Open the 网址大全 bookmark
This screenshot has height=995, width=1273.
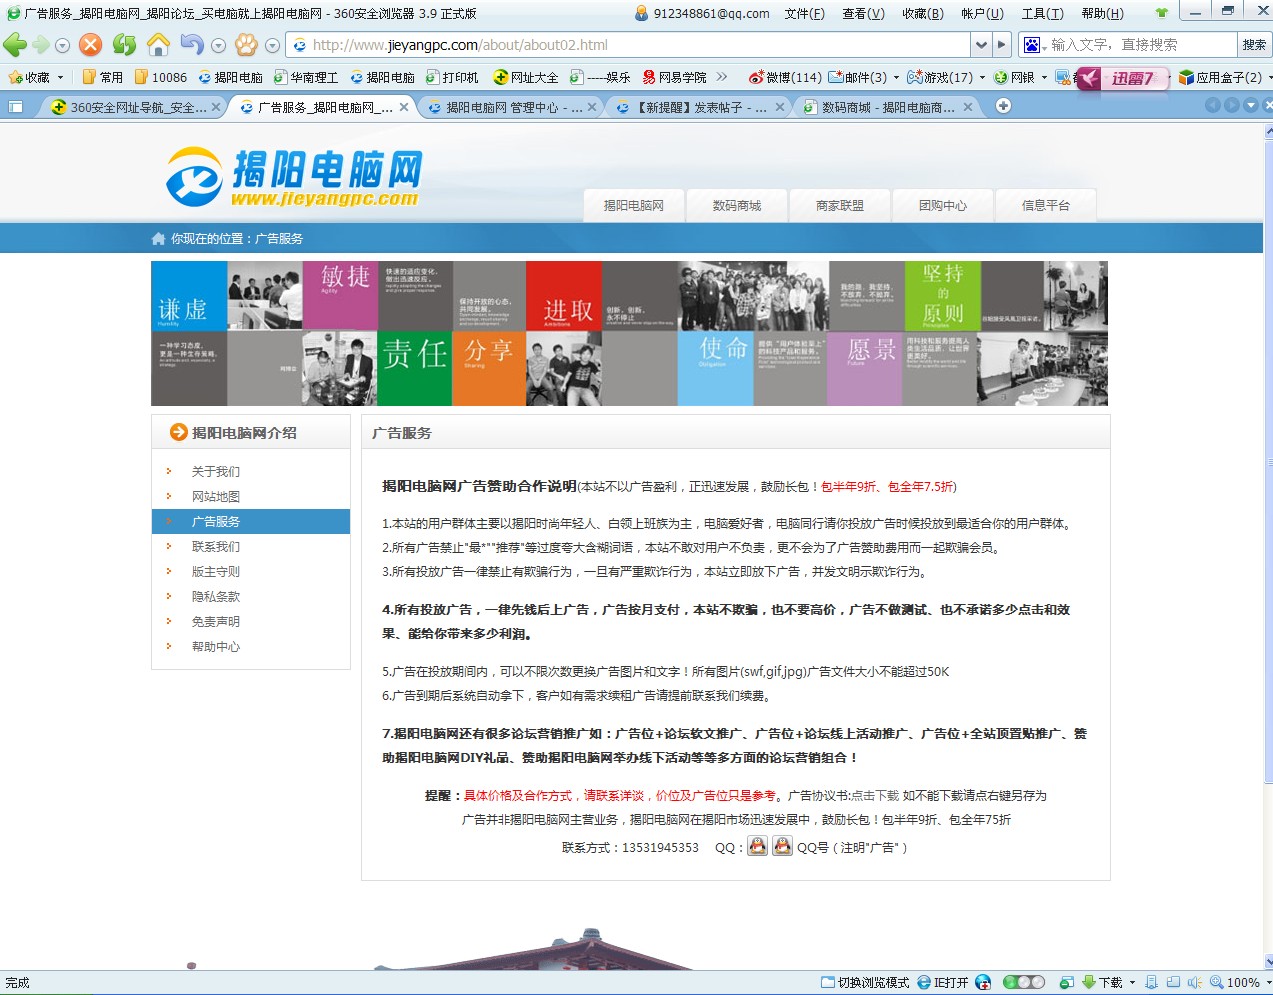pyautogui.click(x=526, y=77)
